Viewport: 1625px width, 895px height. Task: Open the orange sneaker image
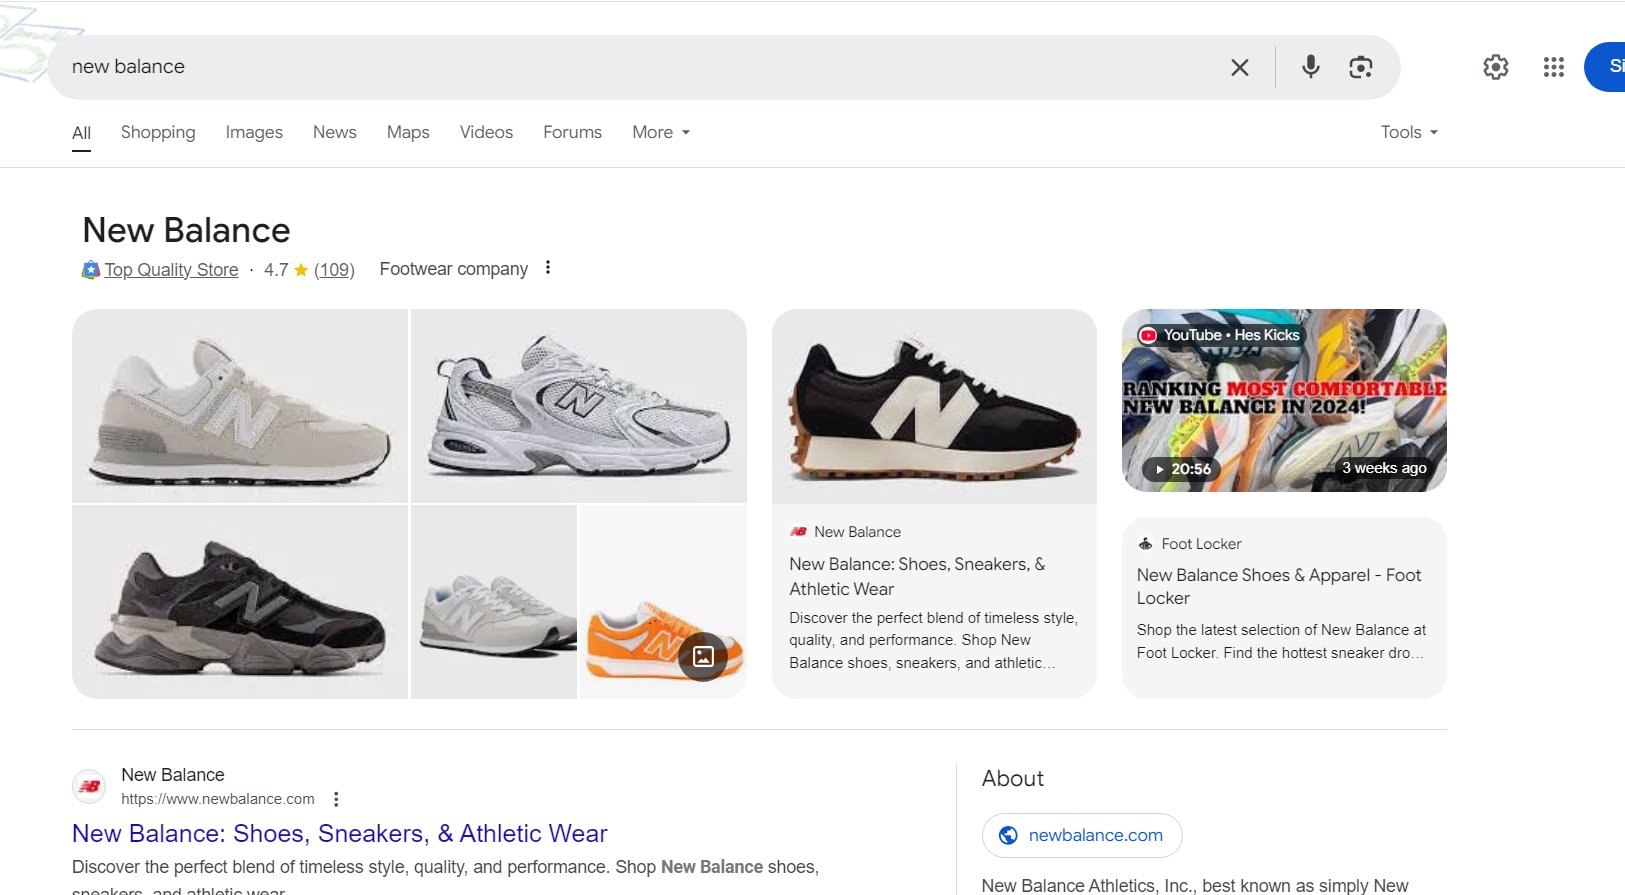[663, 602]
